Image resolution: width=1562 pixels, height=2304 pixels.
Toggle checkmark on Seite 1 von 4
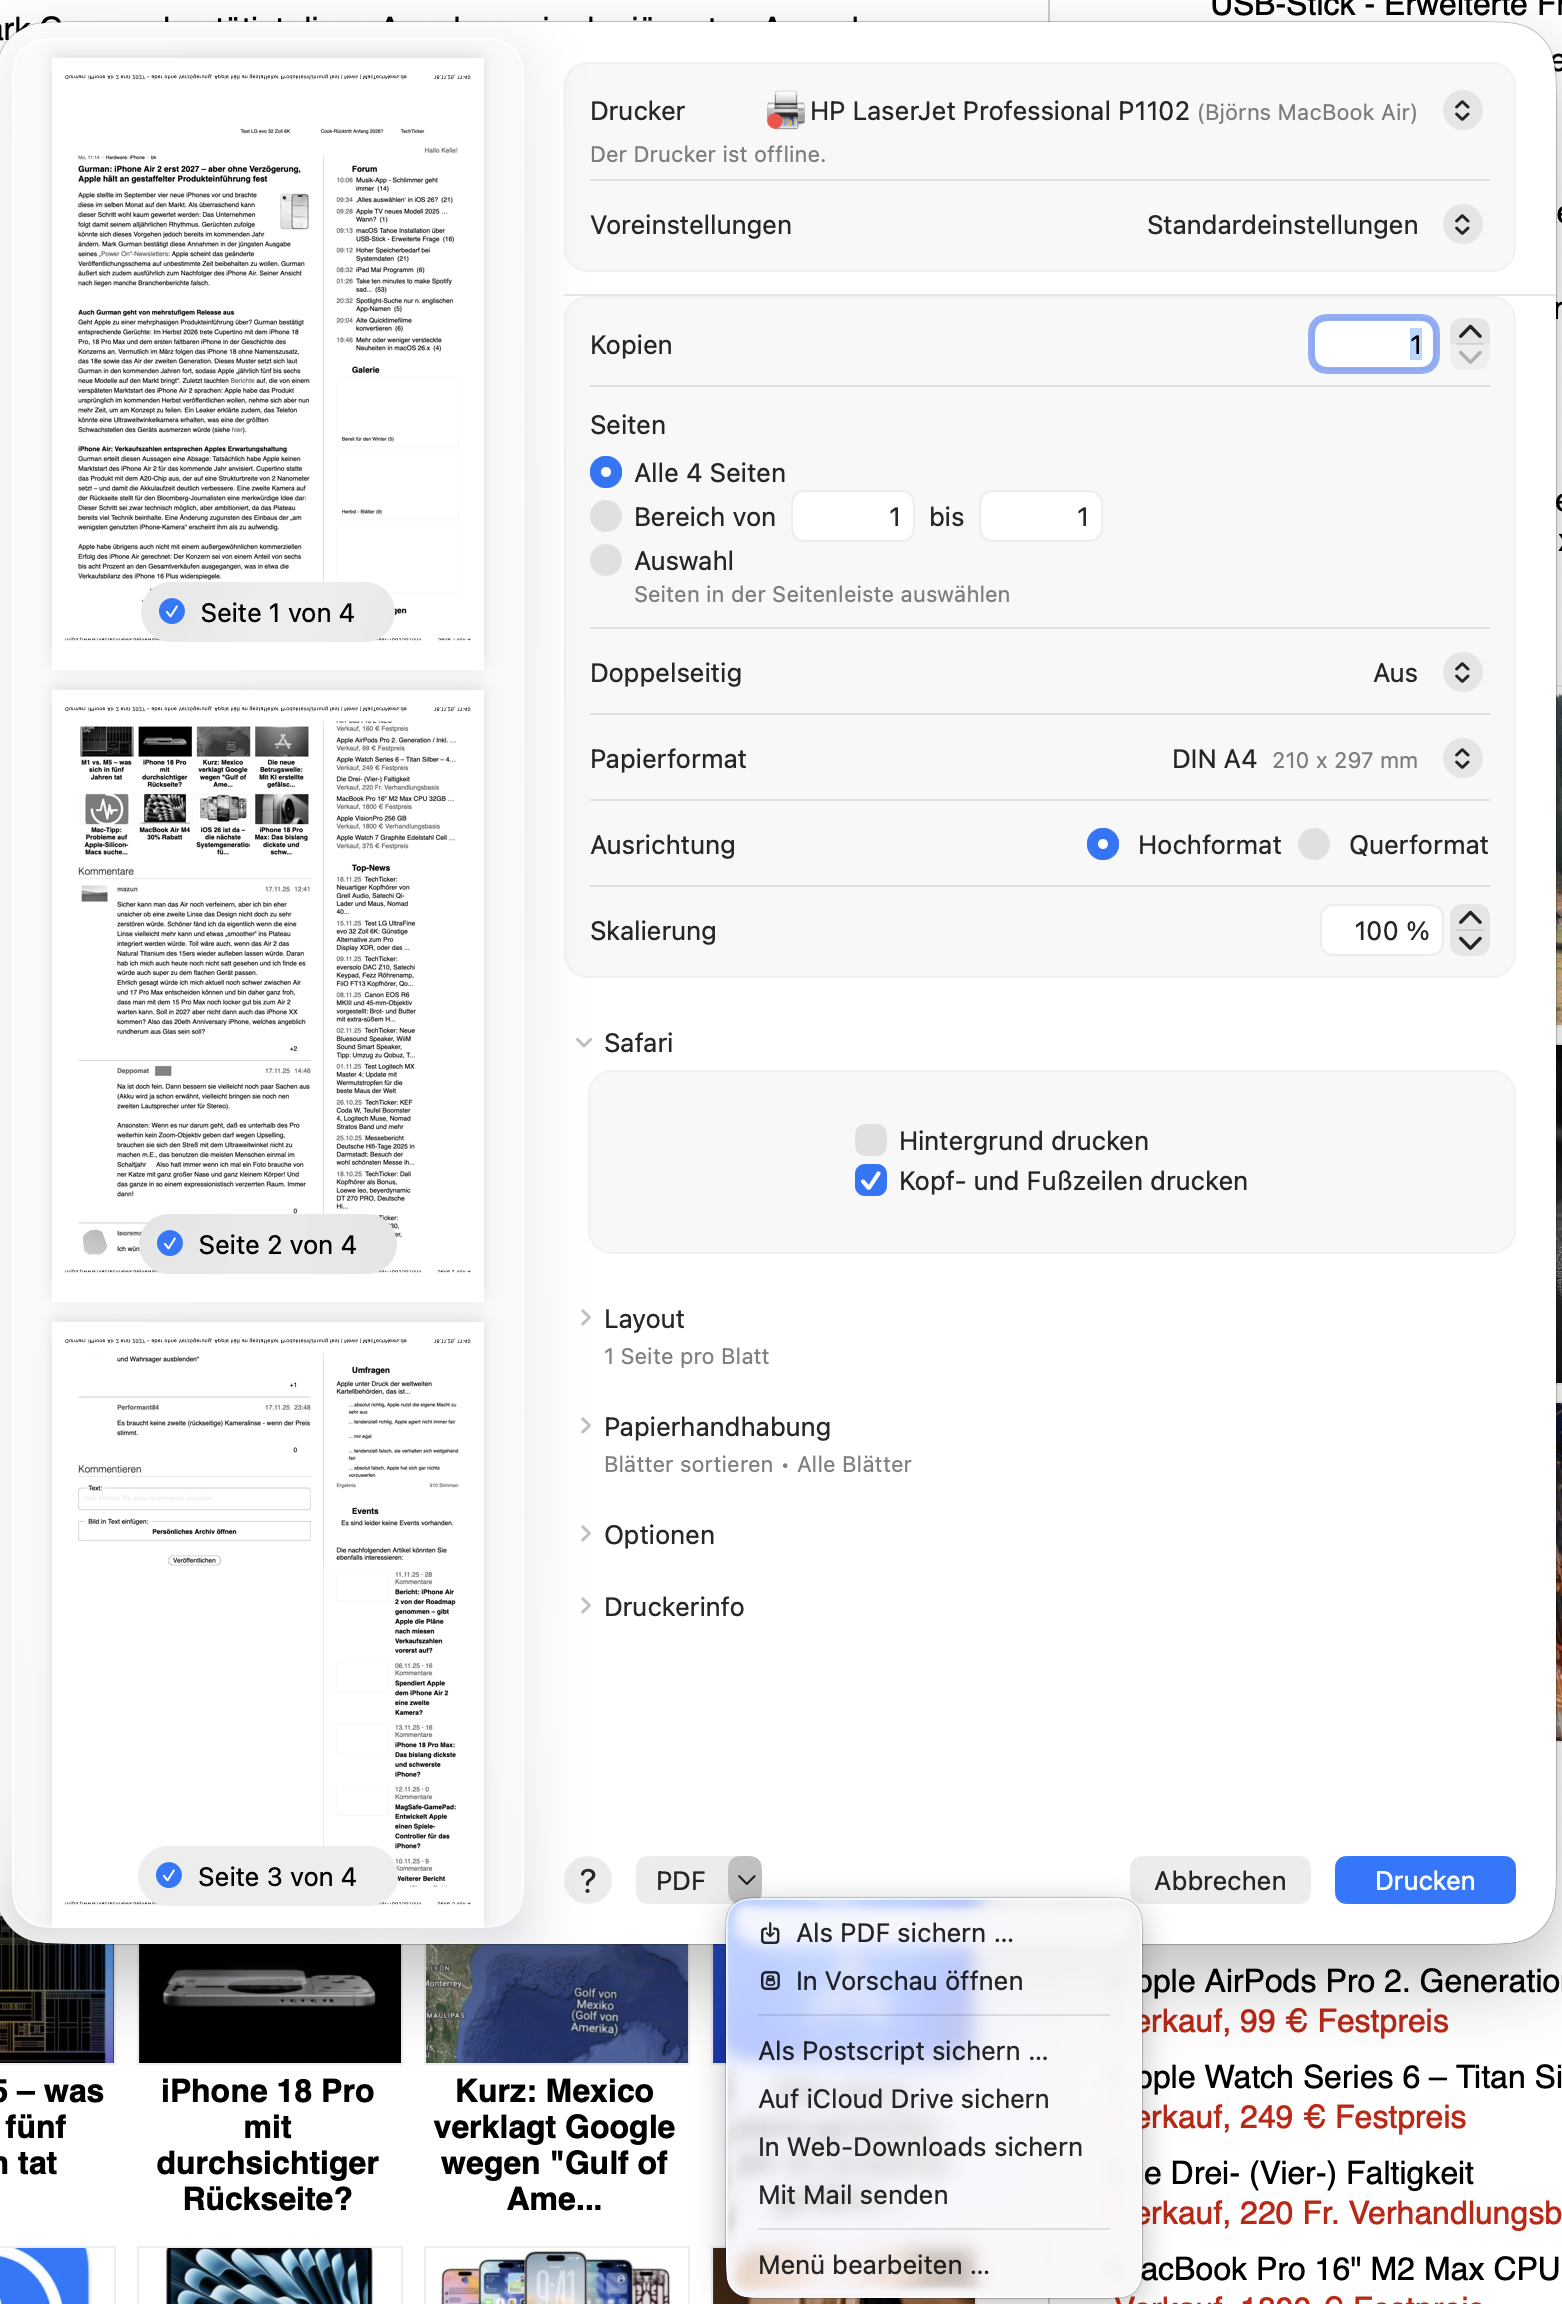click(x=173, y=612)
